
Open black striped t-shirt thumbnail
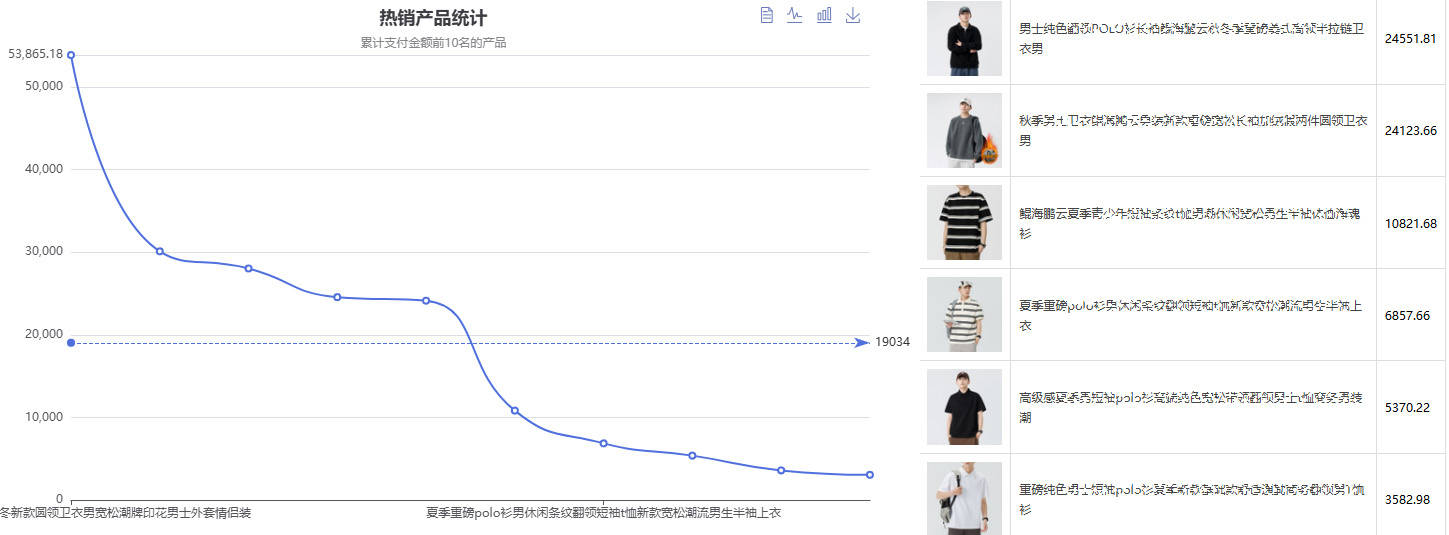click(964, 222)
